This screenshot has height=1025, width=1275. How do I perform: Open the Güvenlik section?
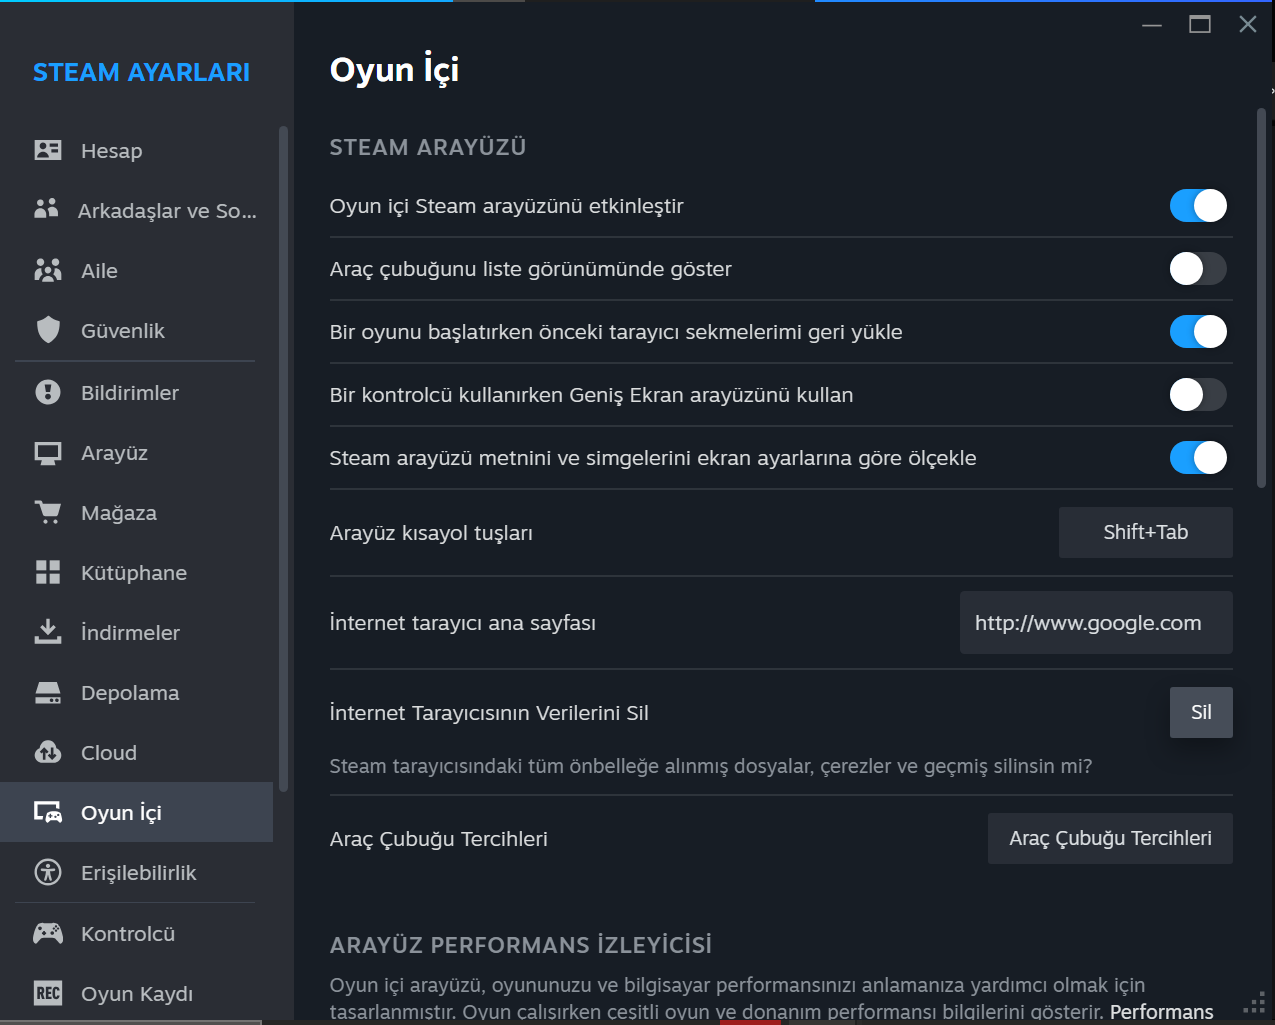136,331
